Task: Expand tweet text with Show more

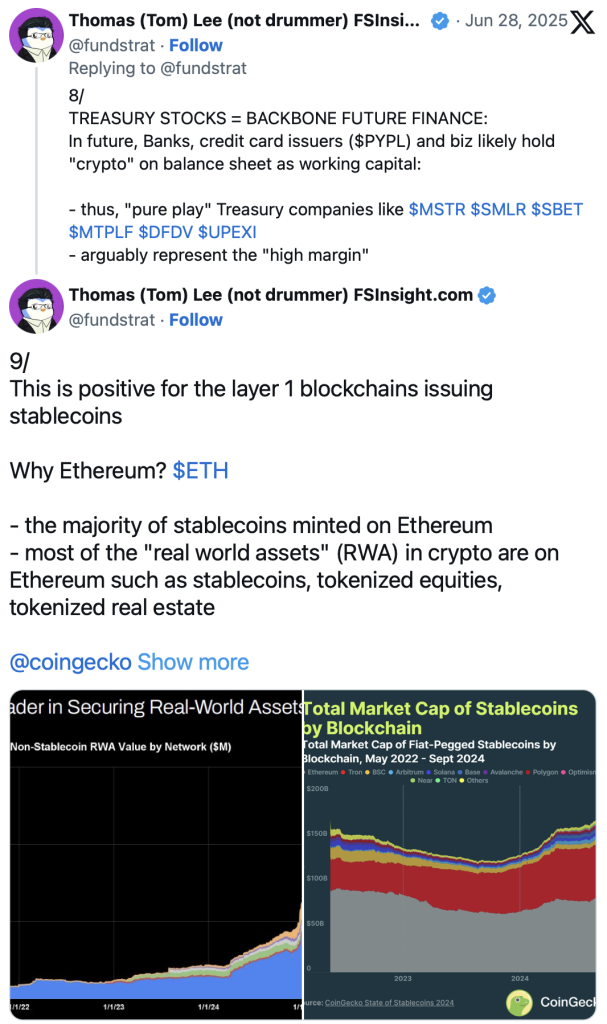Action: [193, 662]
